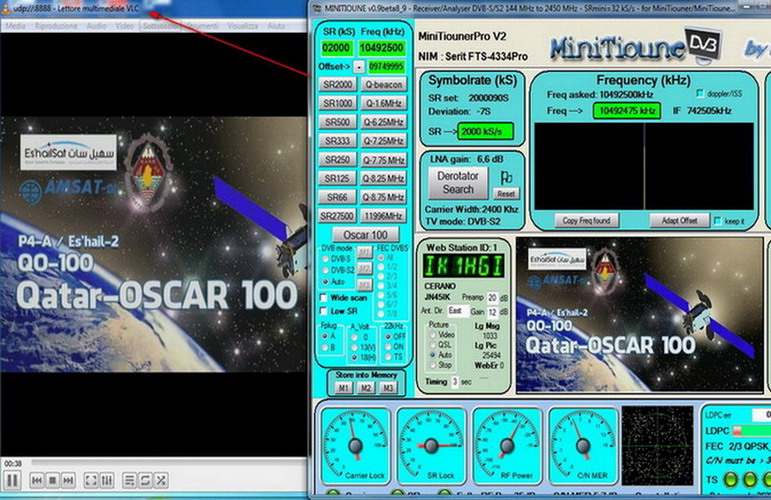Select F-plug B radio button
The height and width of the screenshot is (500, 771).
coord(325,348)
